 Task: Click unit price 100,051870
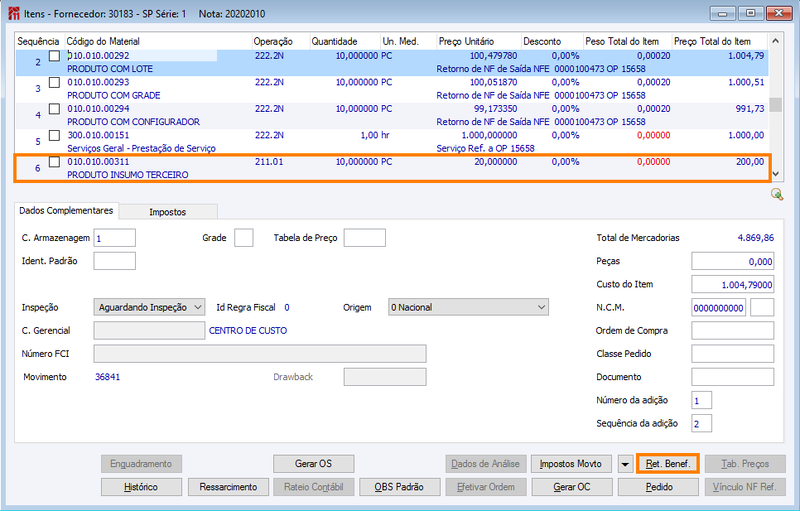click(x=493, y=82)
